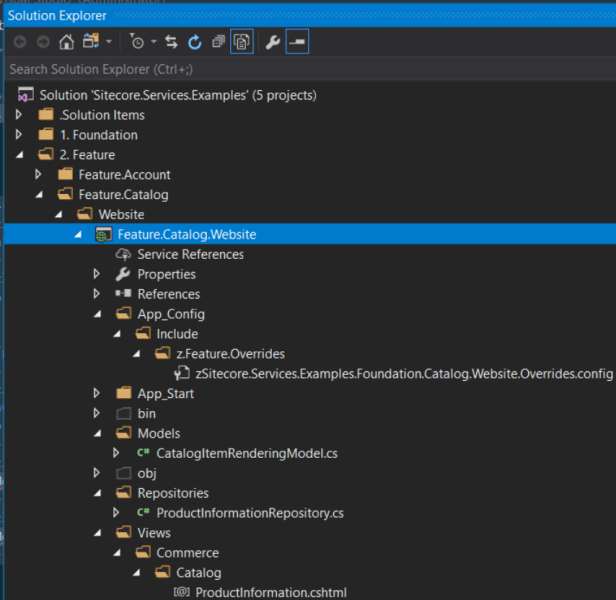Click the Feature.Catalog.Website web project icon
The height and width of the screenshot is (600, 616).
coord(104,235)
